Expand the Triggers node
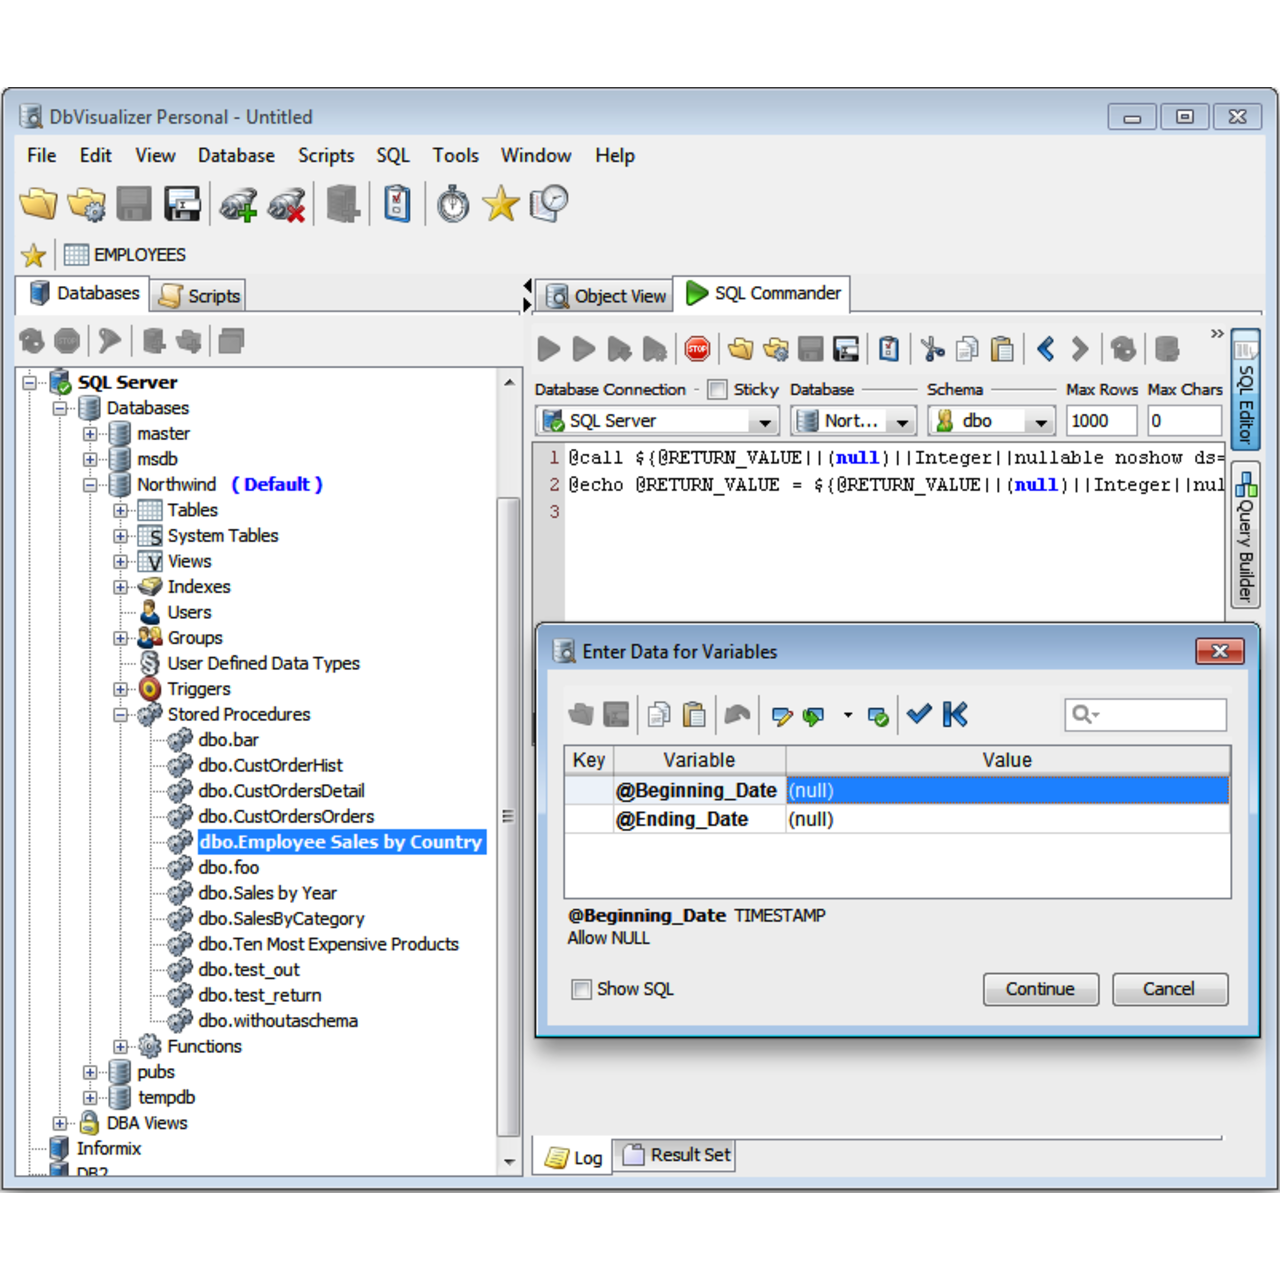Viewport: 1280px width, 1280px height. tap(120, 690)
